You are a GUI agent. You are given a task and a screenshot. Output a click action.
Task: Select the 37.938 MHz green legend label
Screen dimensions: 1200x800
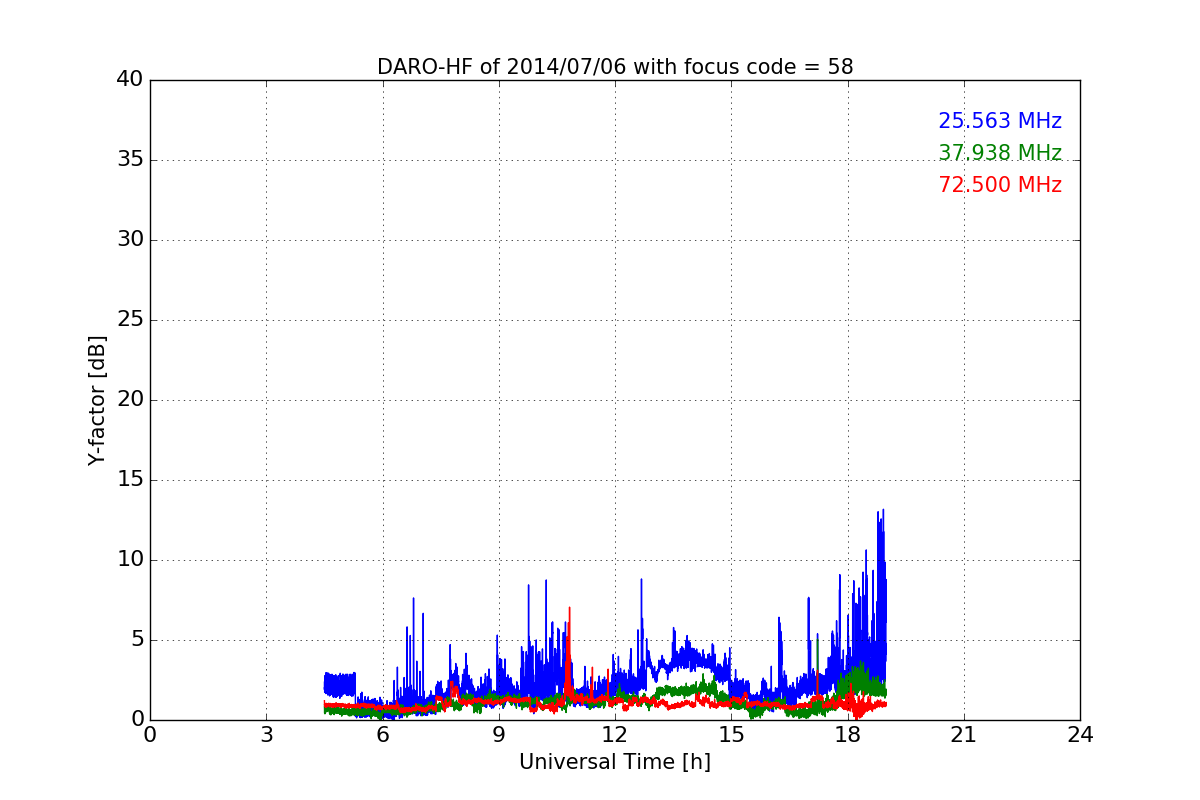[1000, 153]
